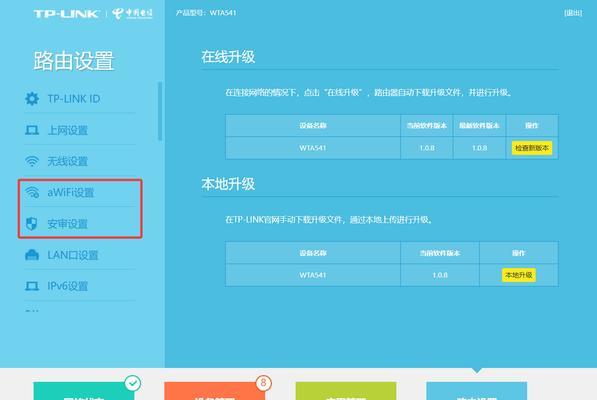The width and height of the screenshot is (597, 400).
Task: Open the orange bottom tab with badge 8
Action: [215, 391]
